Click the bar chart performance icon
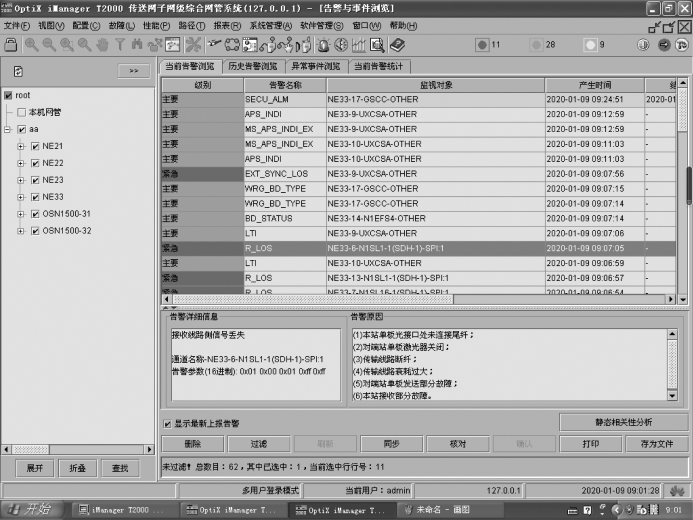Viewport: 693px width, 520px height. 359,45
